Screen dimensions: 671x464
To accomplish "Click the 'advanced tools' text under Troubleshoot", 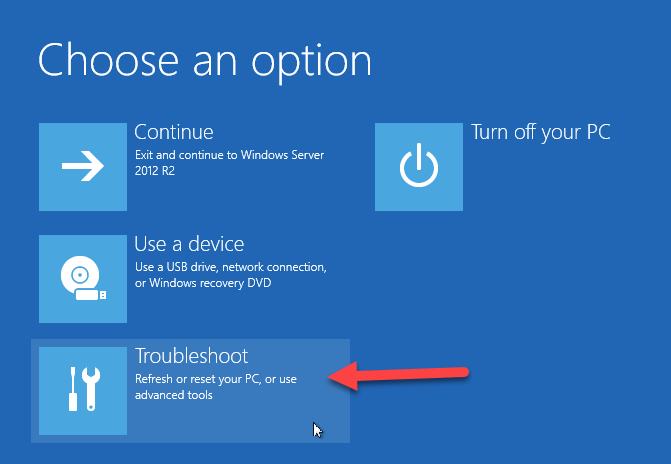I will click(x=174, y=395).
